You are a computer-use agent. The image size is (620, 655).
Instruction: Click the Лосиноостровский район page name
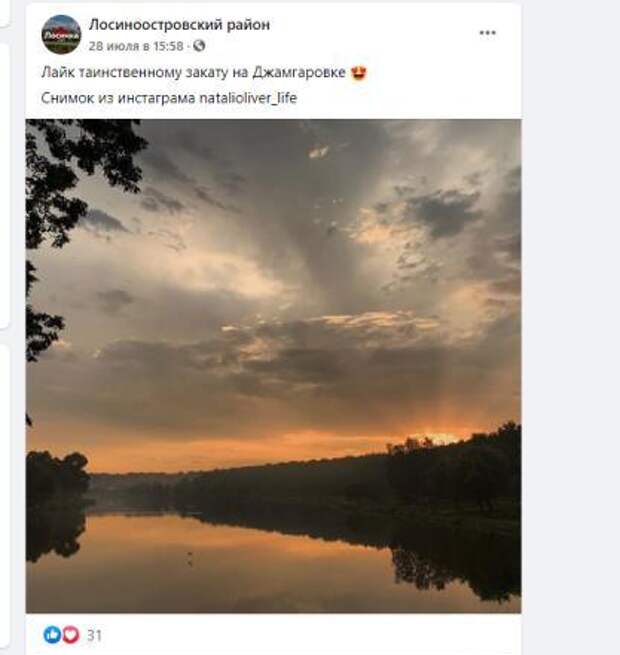(179, 25)
